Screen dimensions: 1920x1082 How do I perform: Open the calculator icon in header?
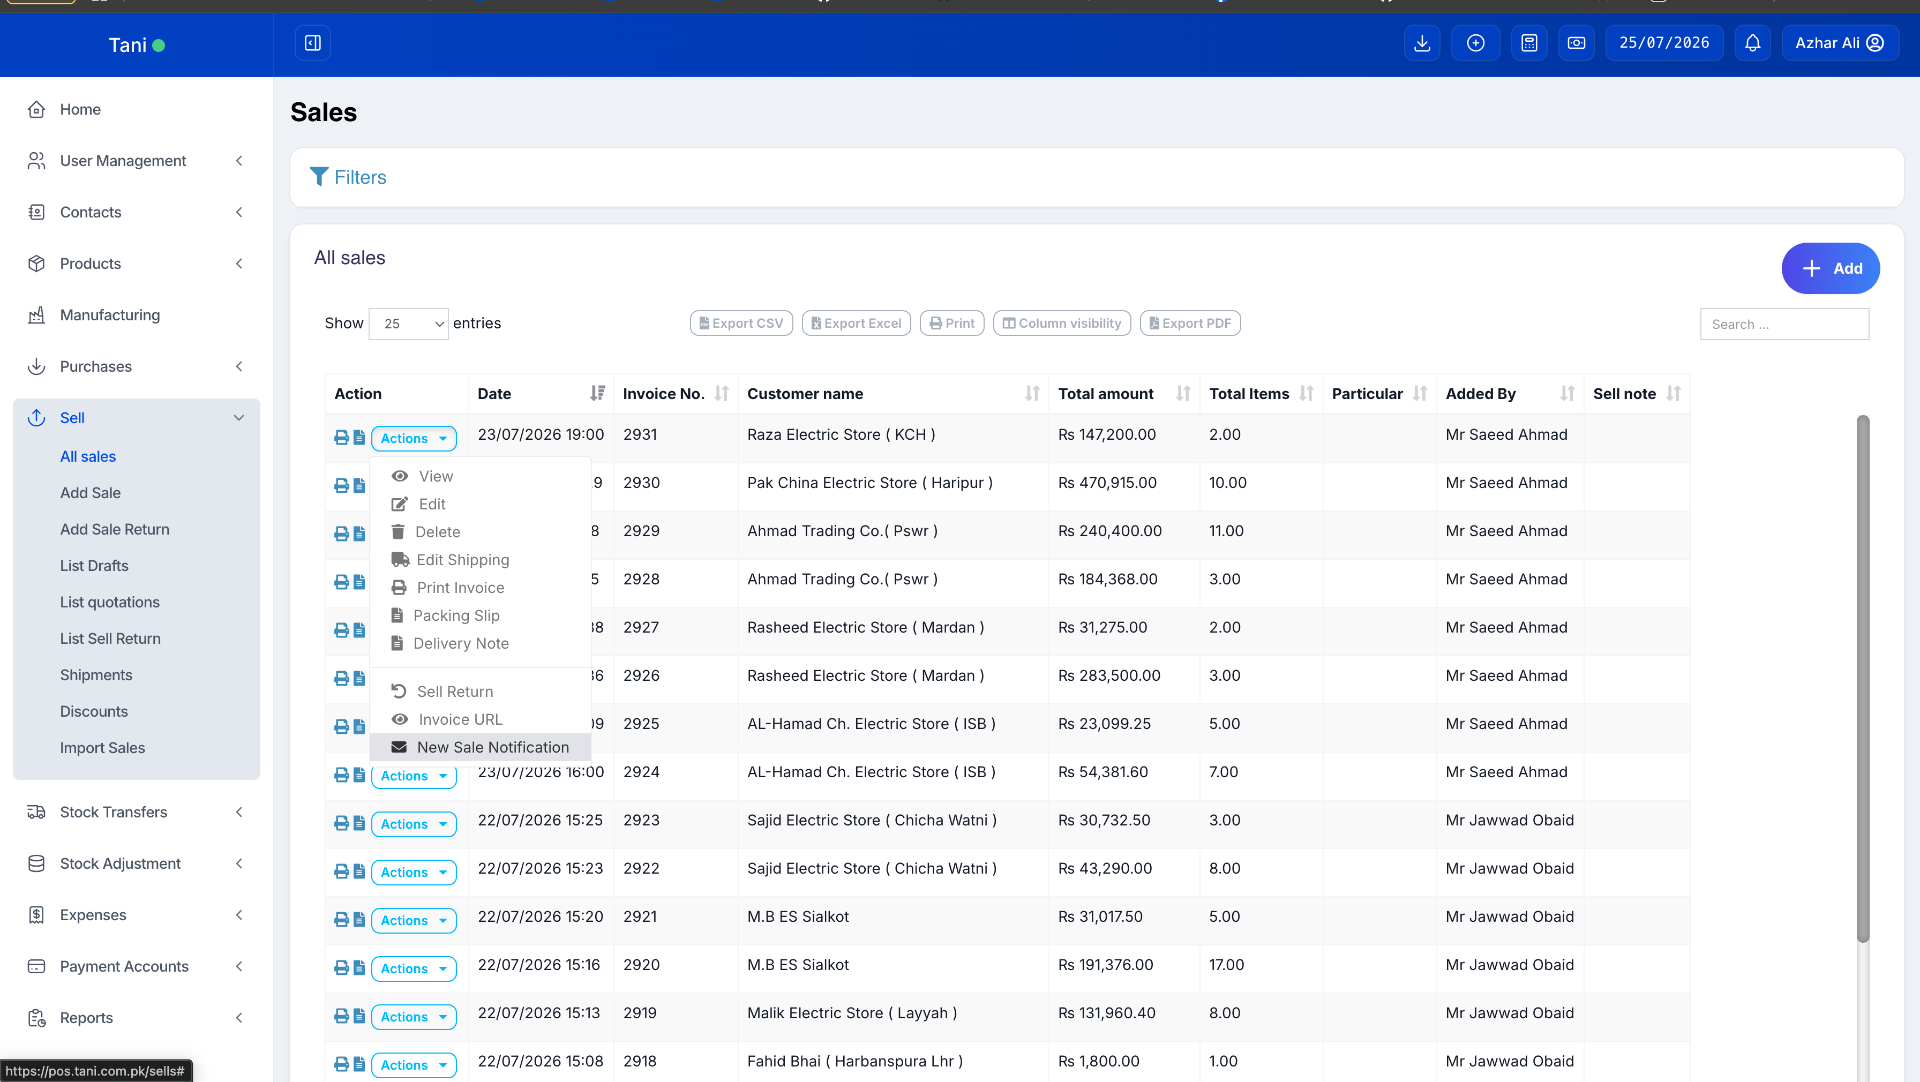[1529, 43]
